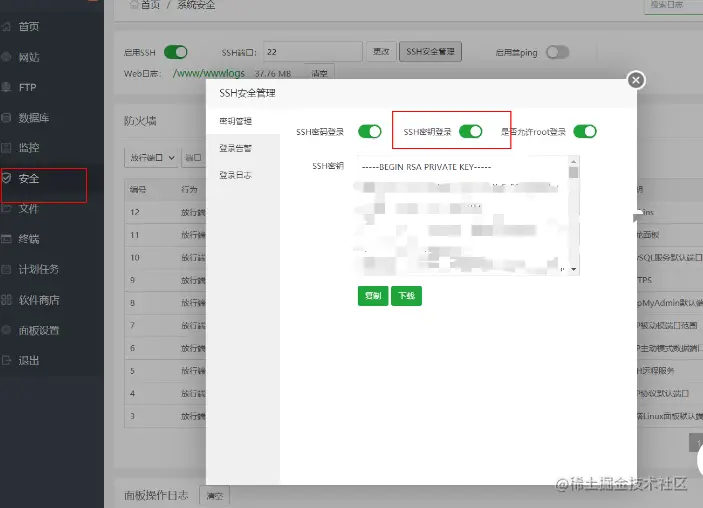Click the green 复制 copy button
Viewport: 703px width, 508px height.
point(373,296)
